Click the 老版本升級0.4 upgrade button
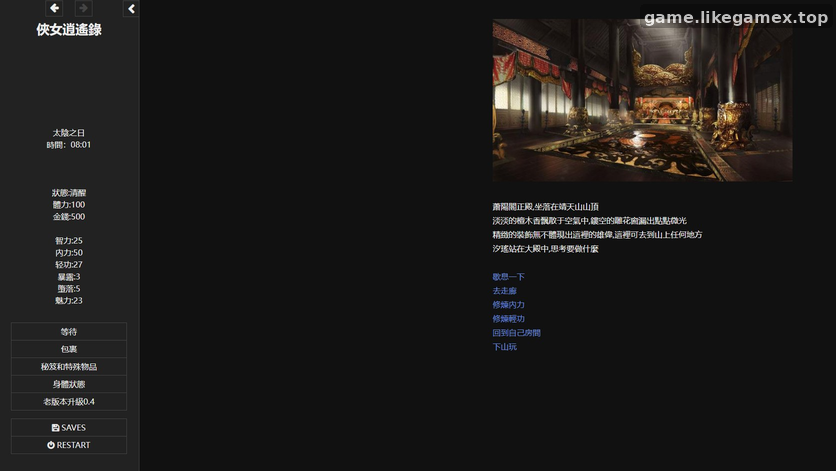This screenshot has height=471, width=836. click(x=69, y=402)
